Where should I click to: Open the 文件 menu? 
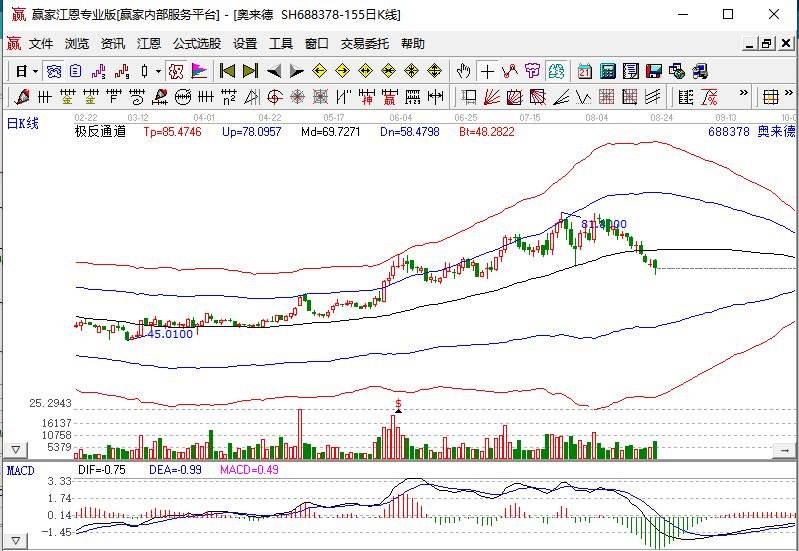pyautogui.click(x=41, y=44)
